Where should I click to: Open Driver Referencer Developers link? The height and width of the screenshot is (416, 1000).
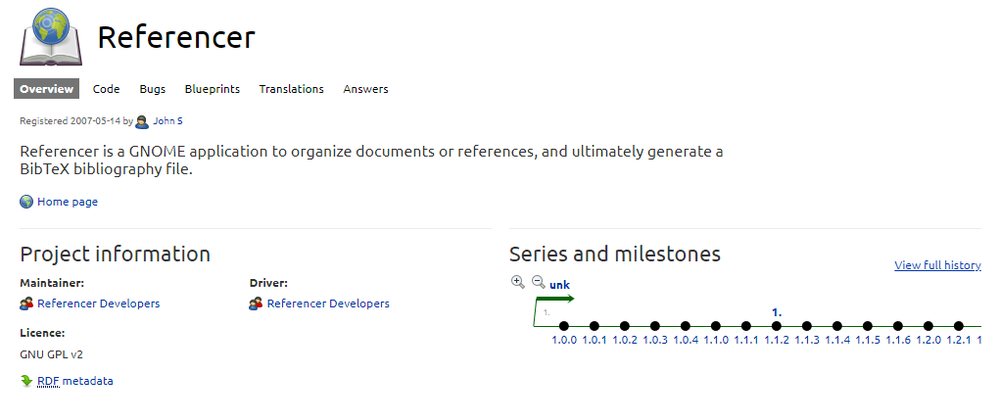[328, 304]
